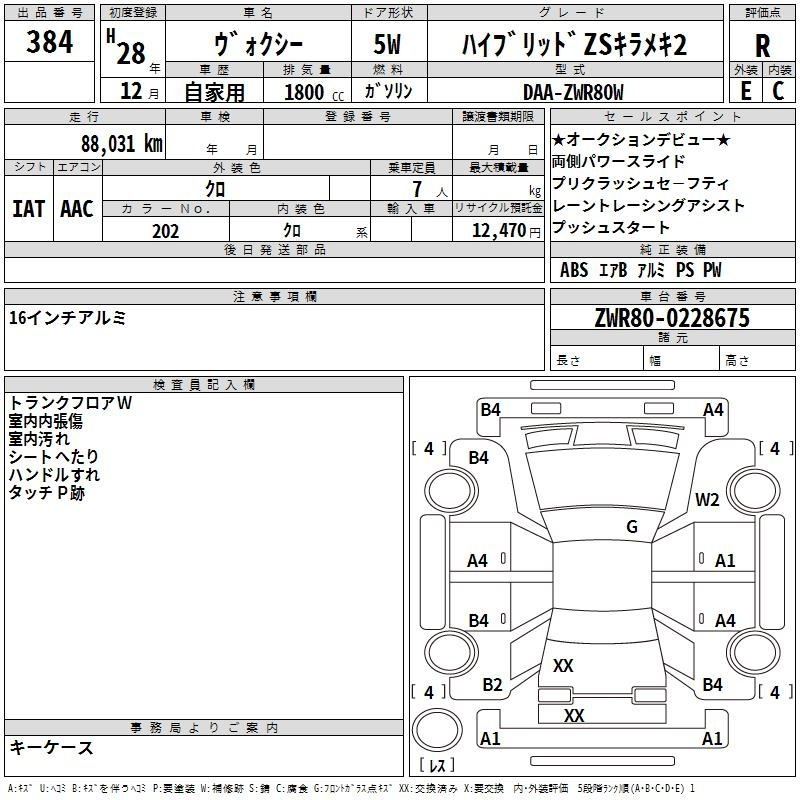Click G windshield mark on diagram
This screenshot has width=800, height=800.
[632, 527]
